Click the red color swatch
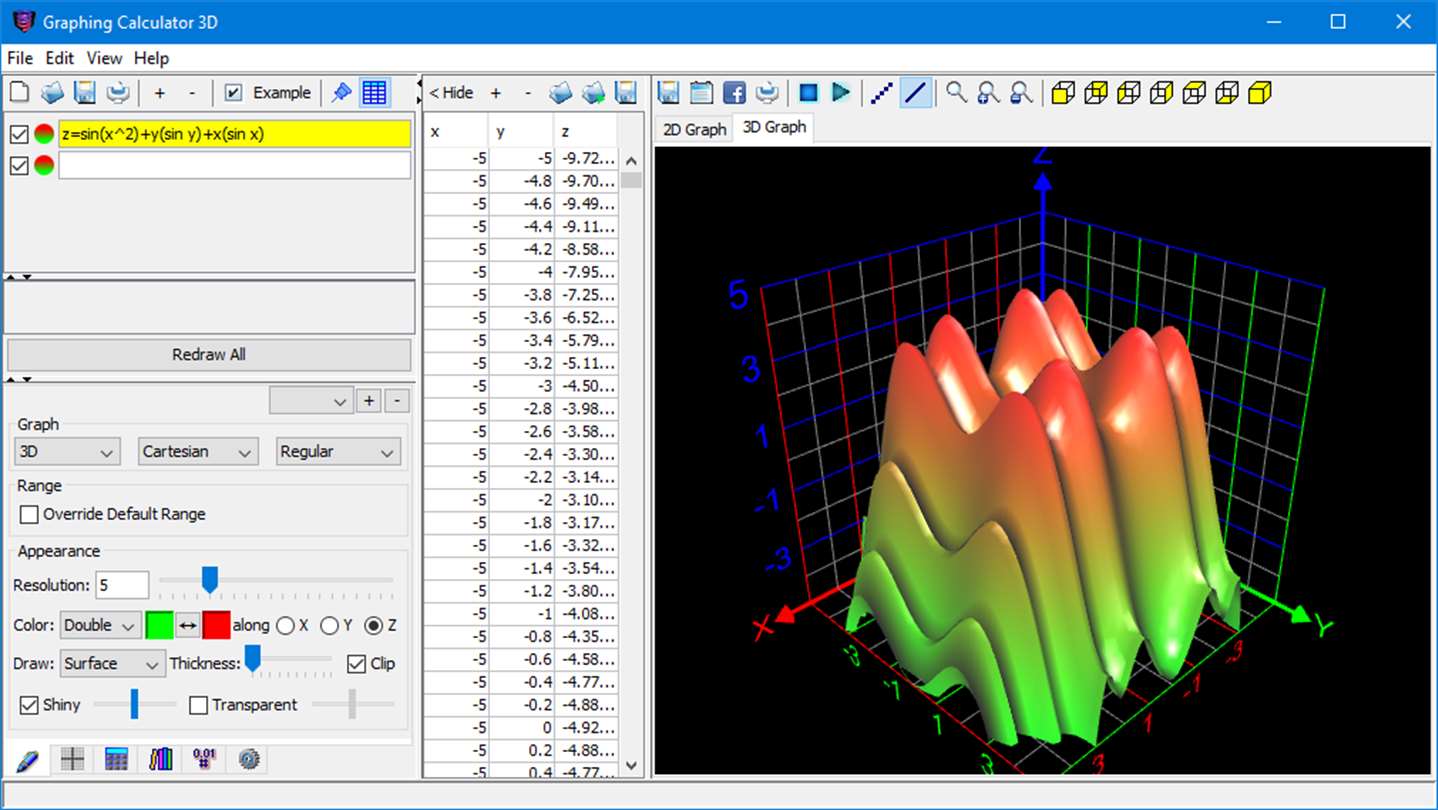This screenshot has height=810, width=1438. (x=216, y=626)
